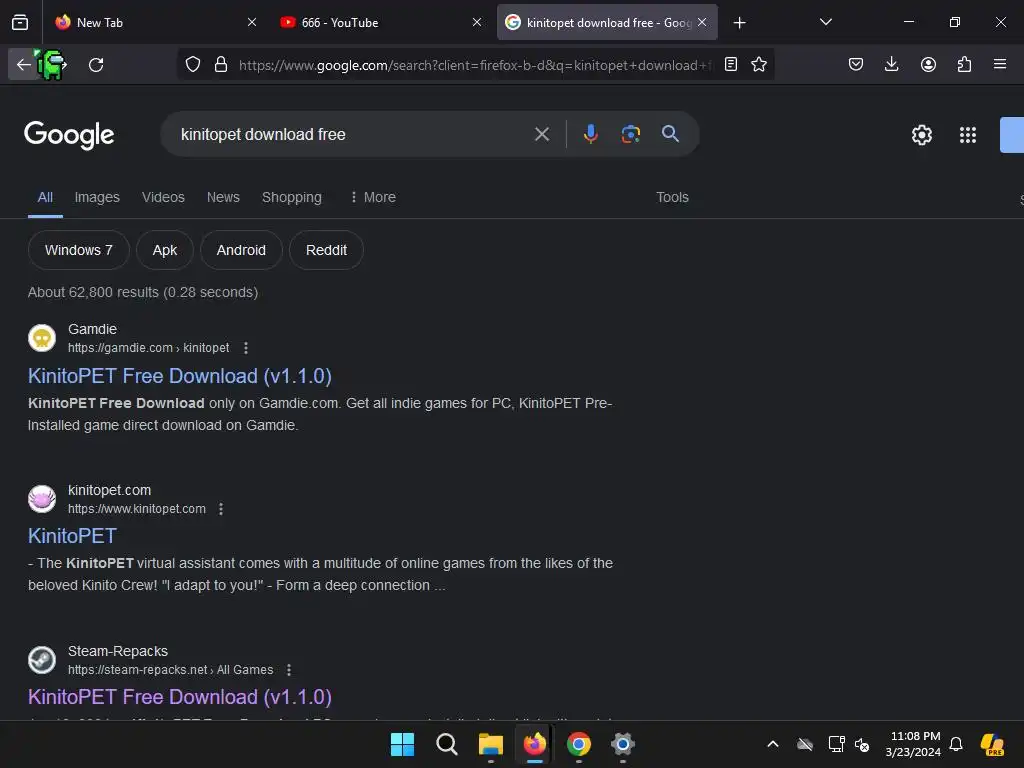Open Gamdie KinitoPET Free Download link
This screenshot has height=768, width=1024.
(x=180, y=376)
